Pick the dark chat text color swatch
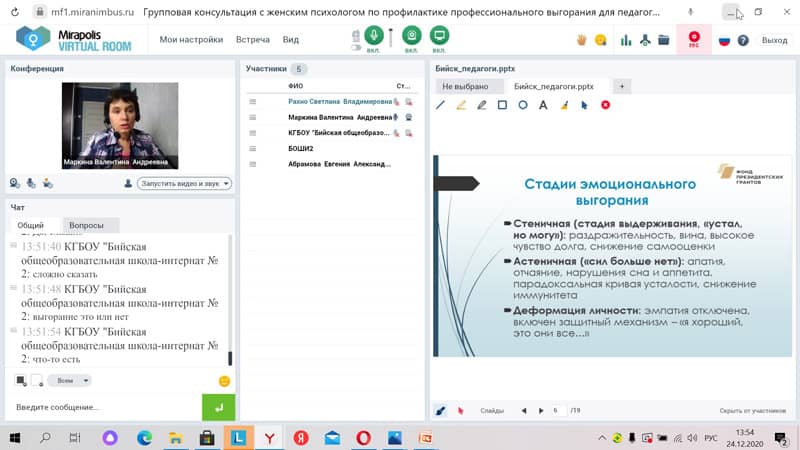Viewport: 800px width, 450px height. click(20, 380)
